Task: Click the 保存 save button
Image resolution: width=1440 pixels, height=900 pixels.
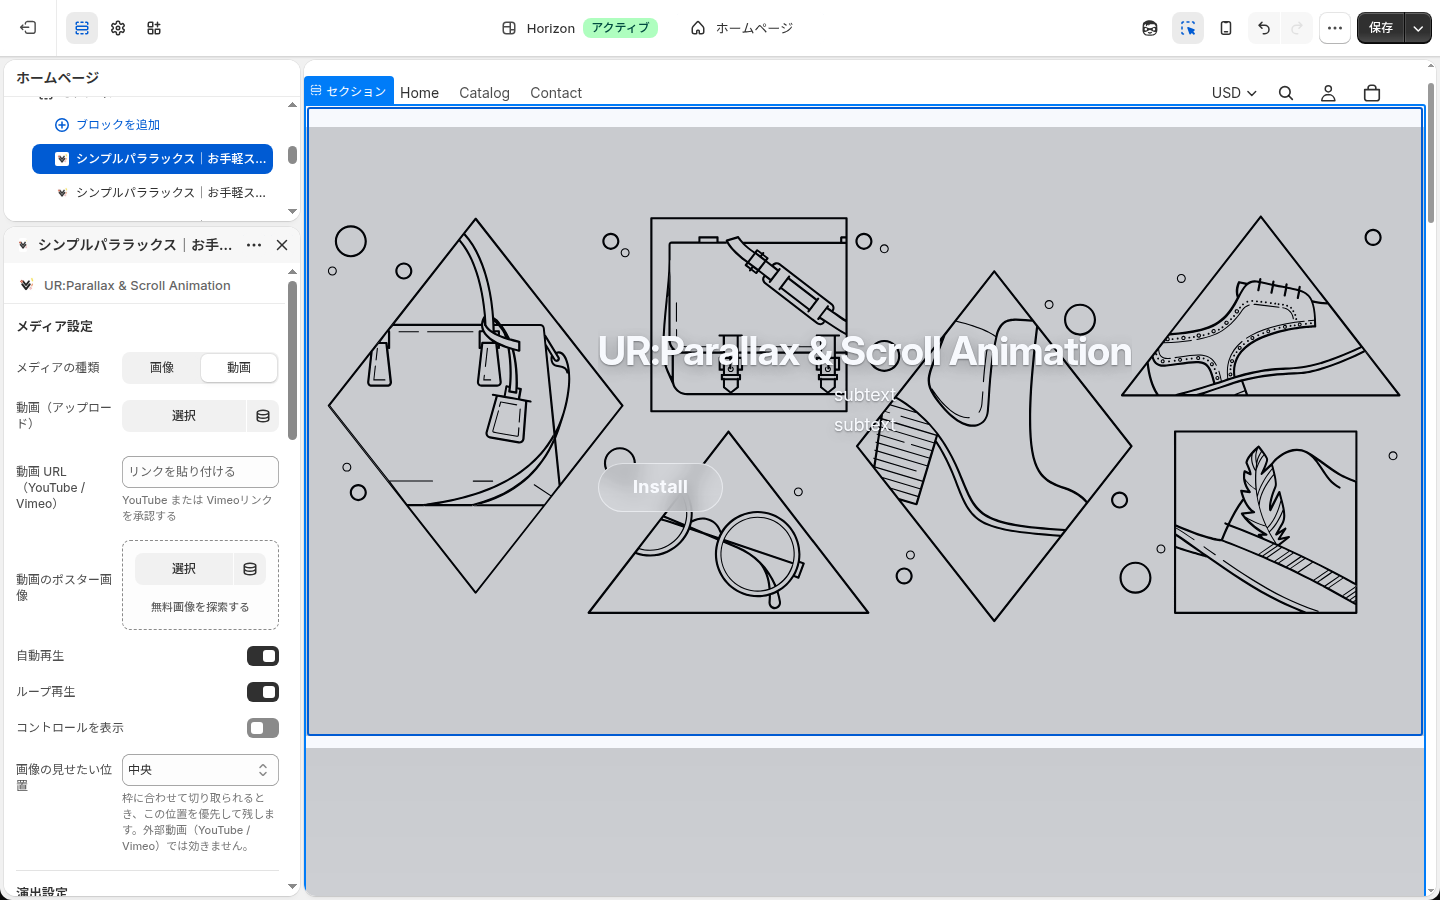Action: (1381, 28)
